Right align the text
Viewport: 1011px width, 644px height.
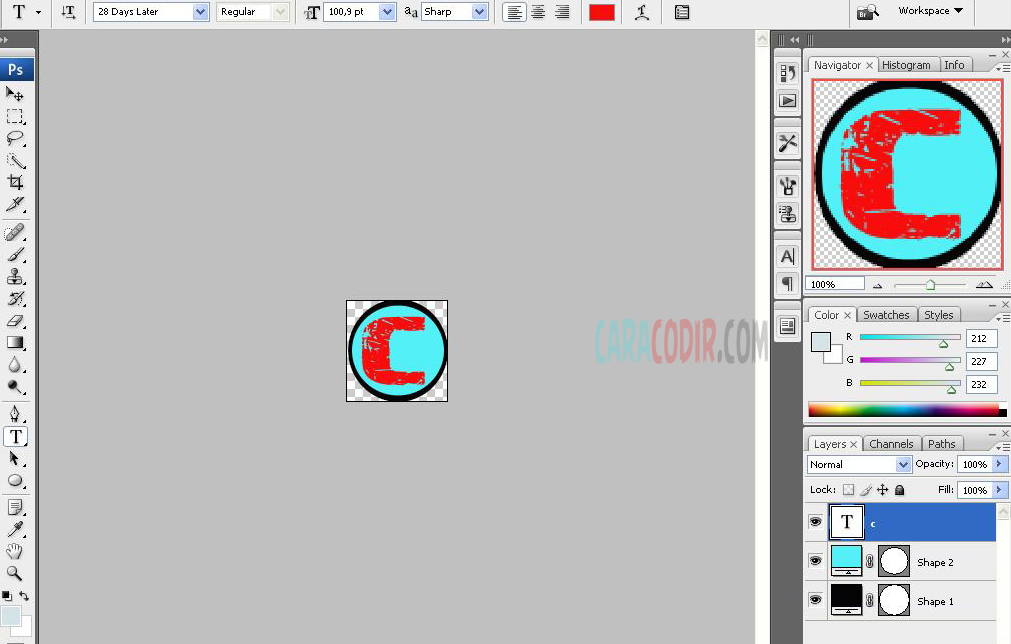click(562, 12)
